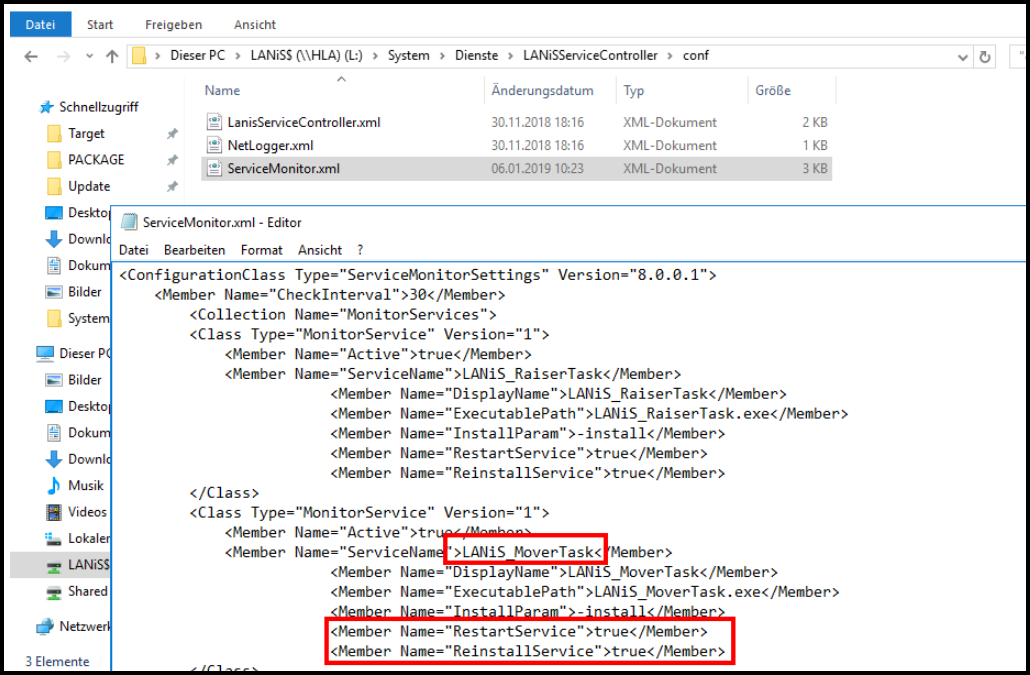1030x675 pixels.
Task: Go back in Explorer navigation
Action: coord(31,56)
